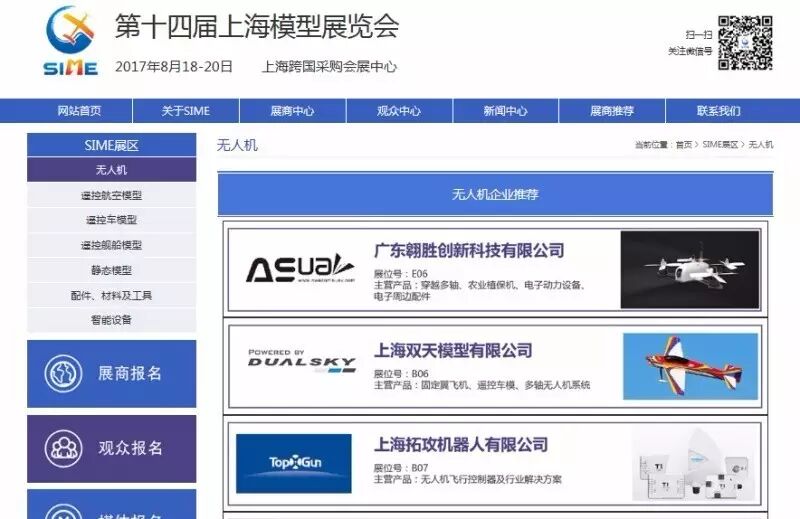
Task: Click the 观众报名 button
Action: tap(111, 449)
